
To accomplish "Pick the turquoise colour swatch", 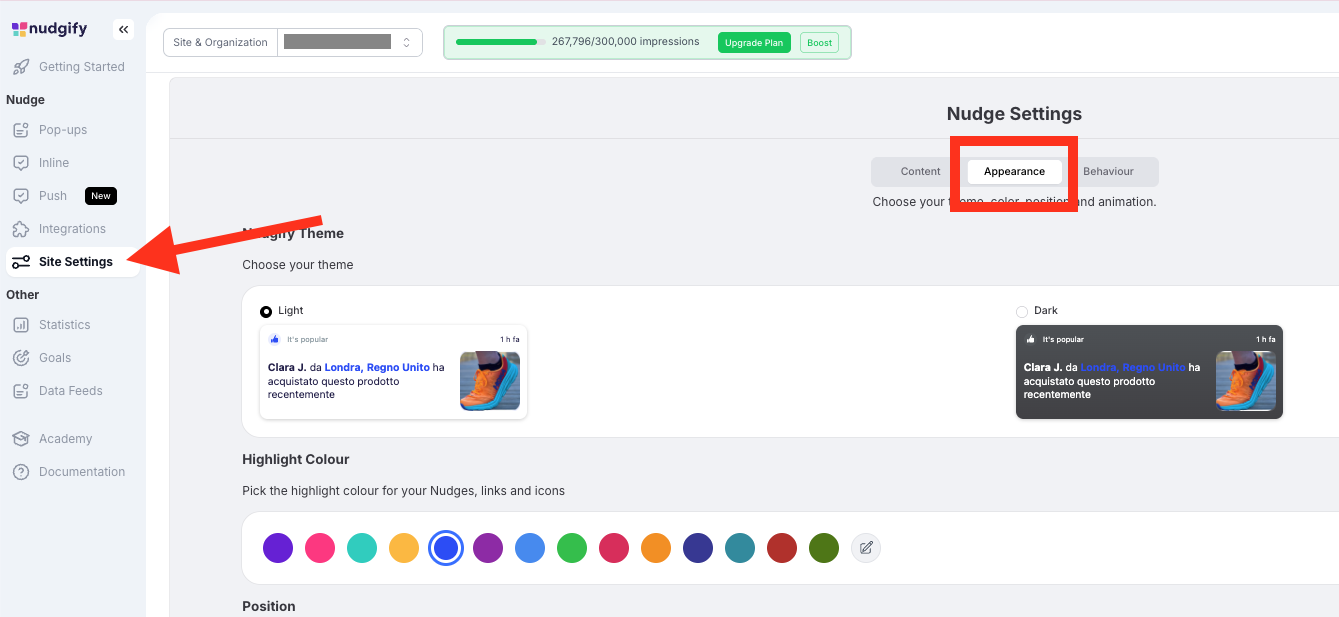I will point(362,548).
